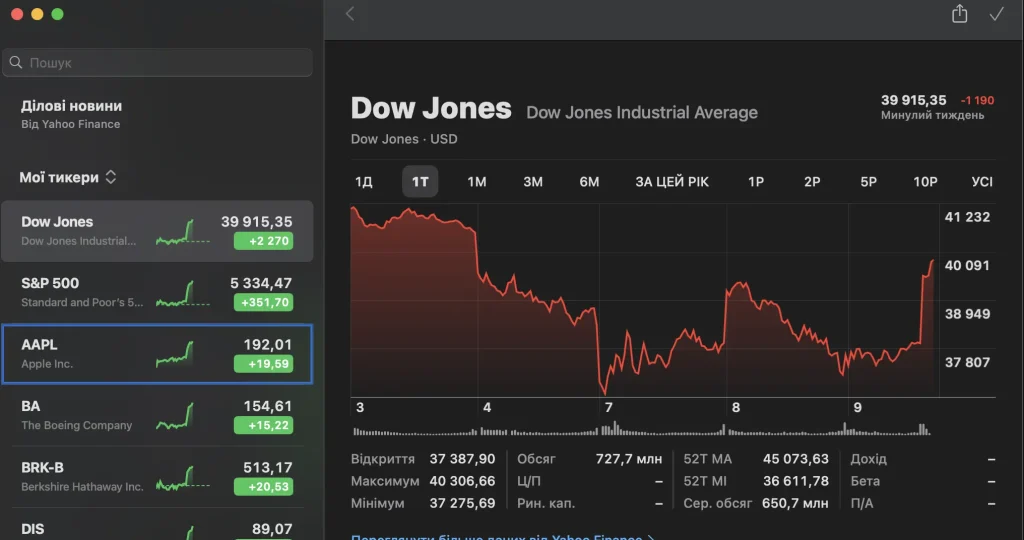
Task: Go back with the left chevron
Action: click(x=350, y=14)
